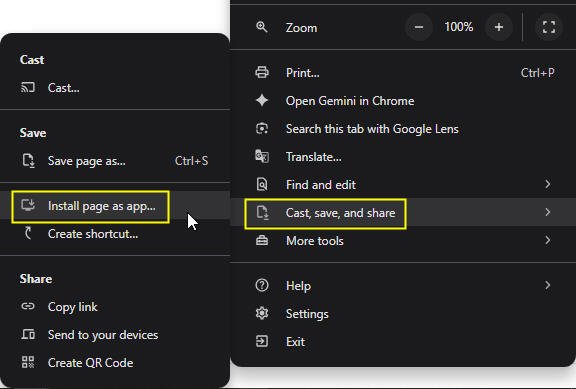Open the Help menu entry
The height and width of the screenshot is (389, 576).
pyautogui.click(x=403, y=285)
